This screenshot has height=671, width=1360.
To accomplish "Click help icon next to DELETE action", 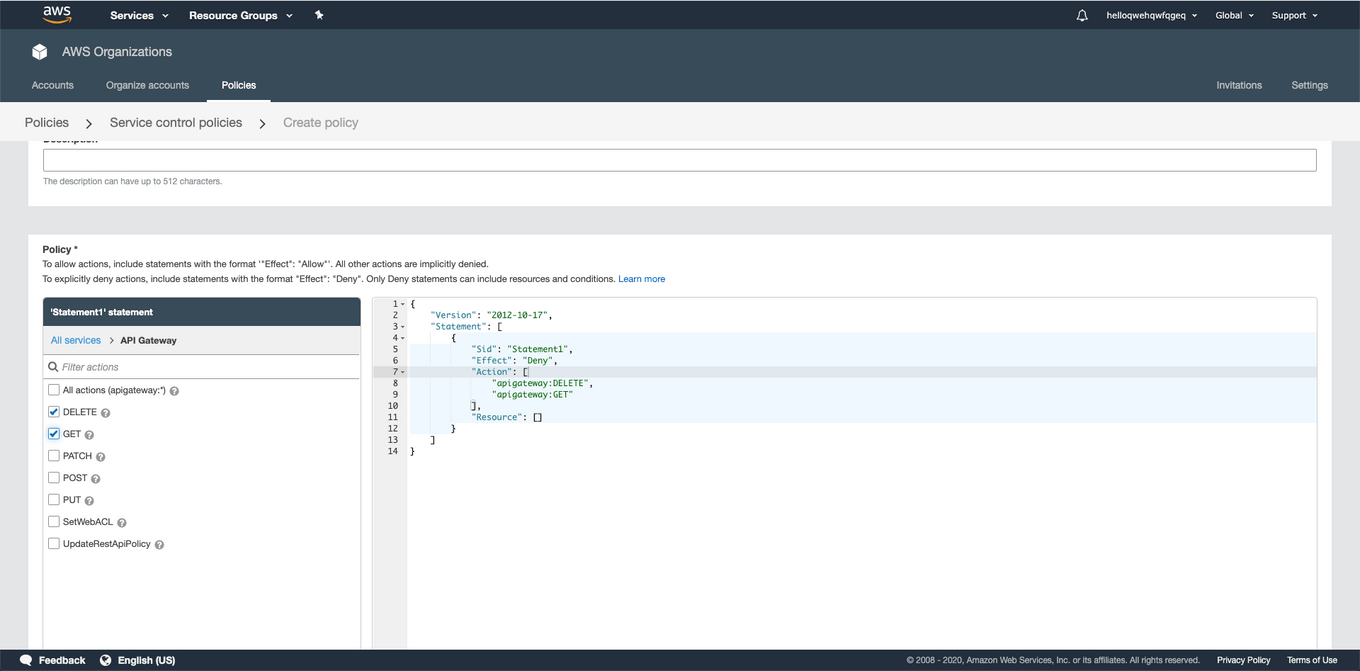I will 106,413.
